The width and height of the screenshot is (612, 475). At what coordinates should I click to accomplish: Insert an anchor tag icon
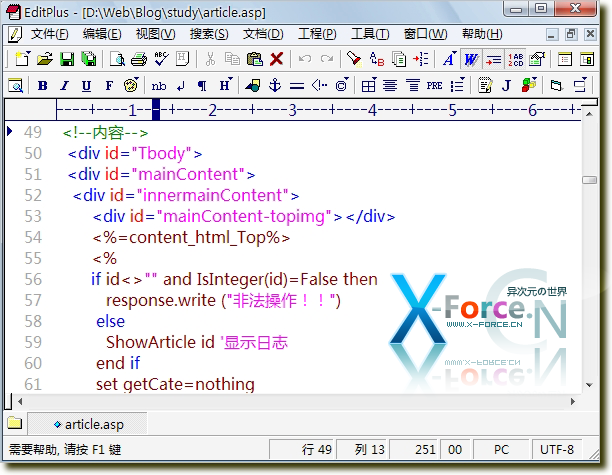click(275, 85)
